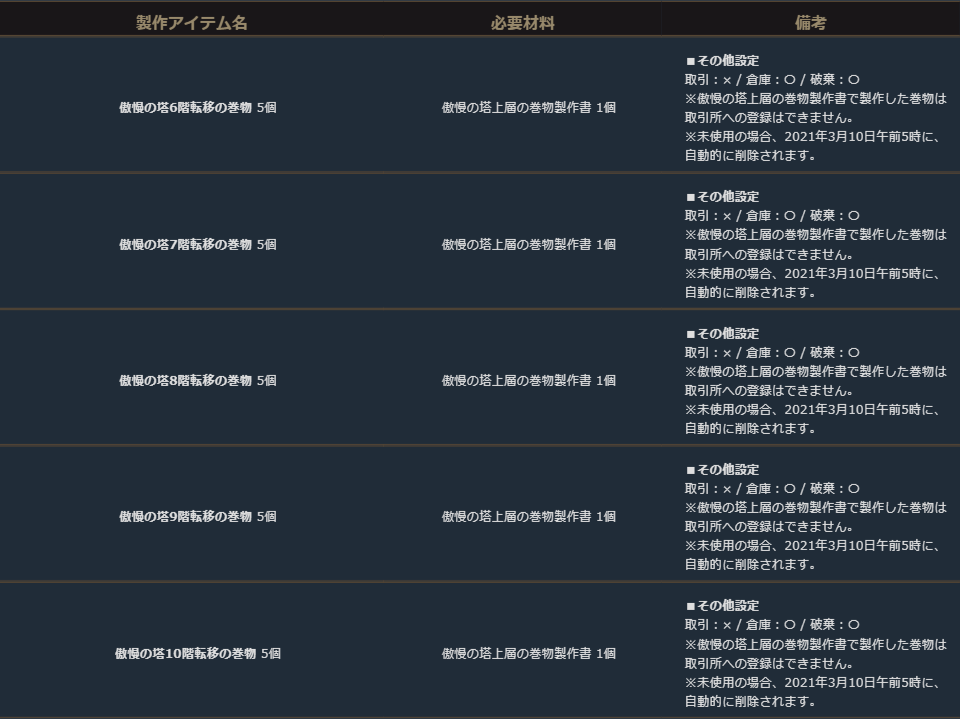
Task: Click the 必要材料 column header
Action: (522, 23)
